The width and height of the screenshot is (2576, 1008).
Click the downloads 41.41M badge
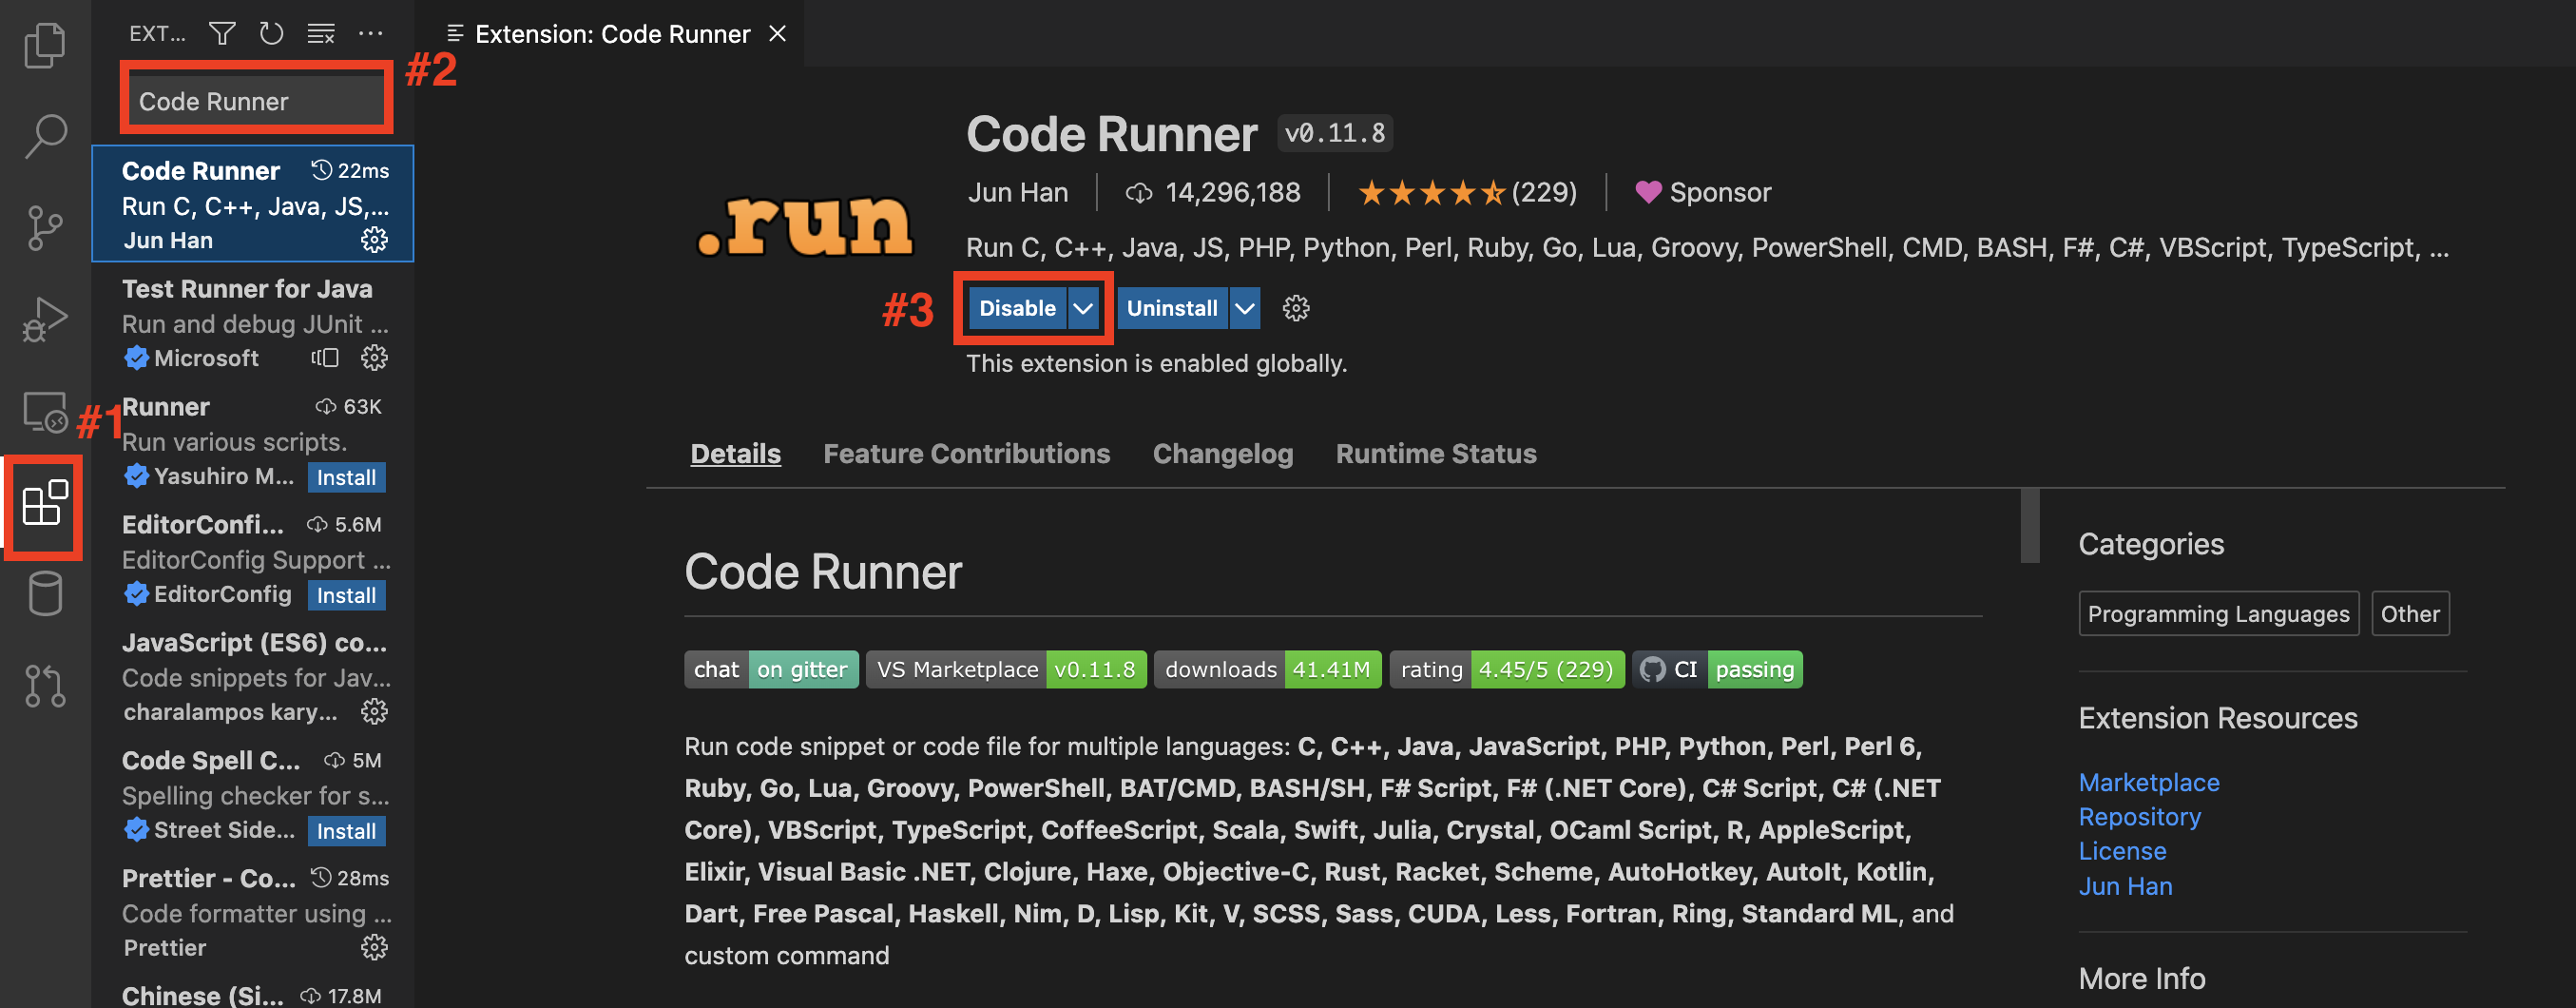tap(1267, 669)
